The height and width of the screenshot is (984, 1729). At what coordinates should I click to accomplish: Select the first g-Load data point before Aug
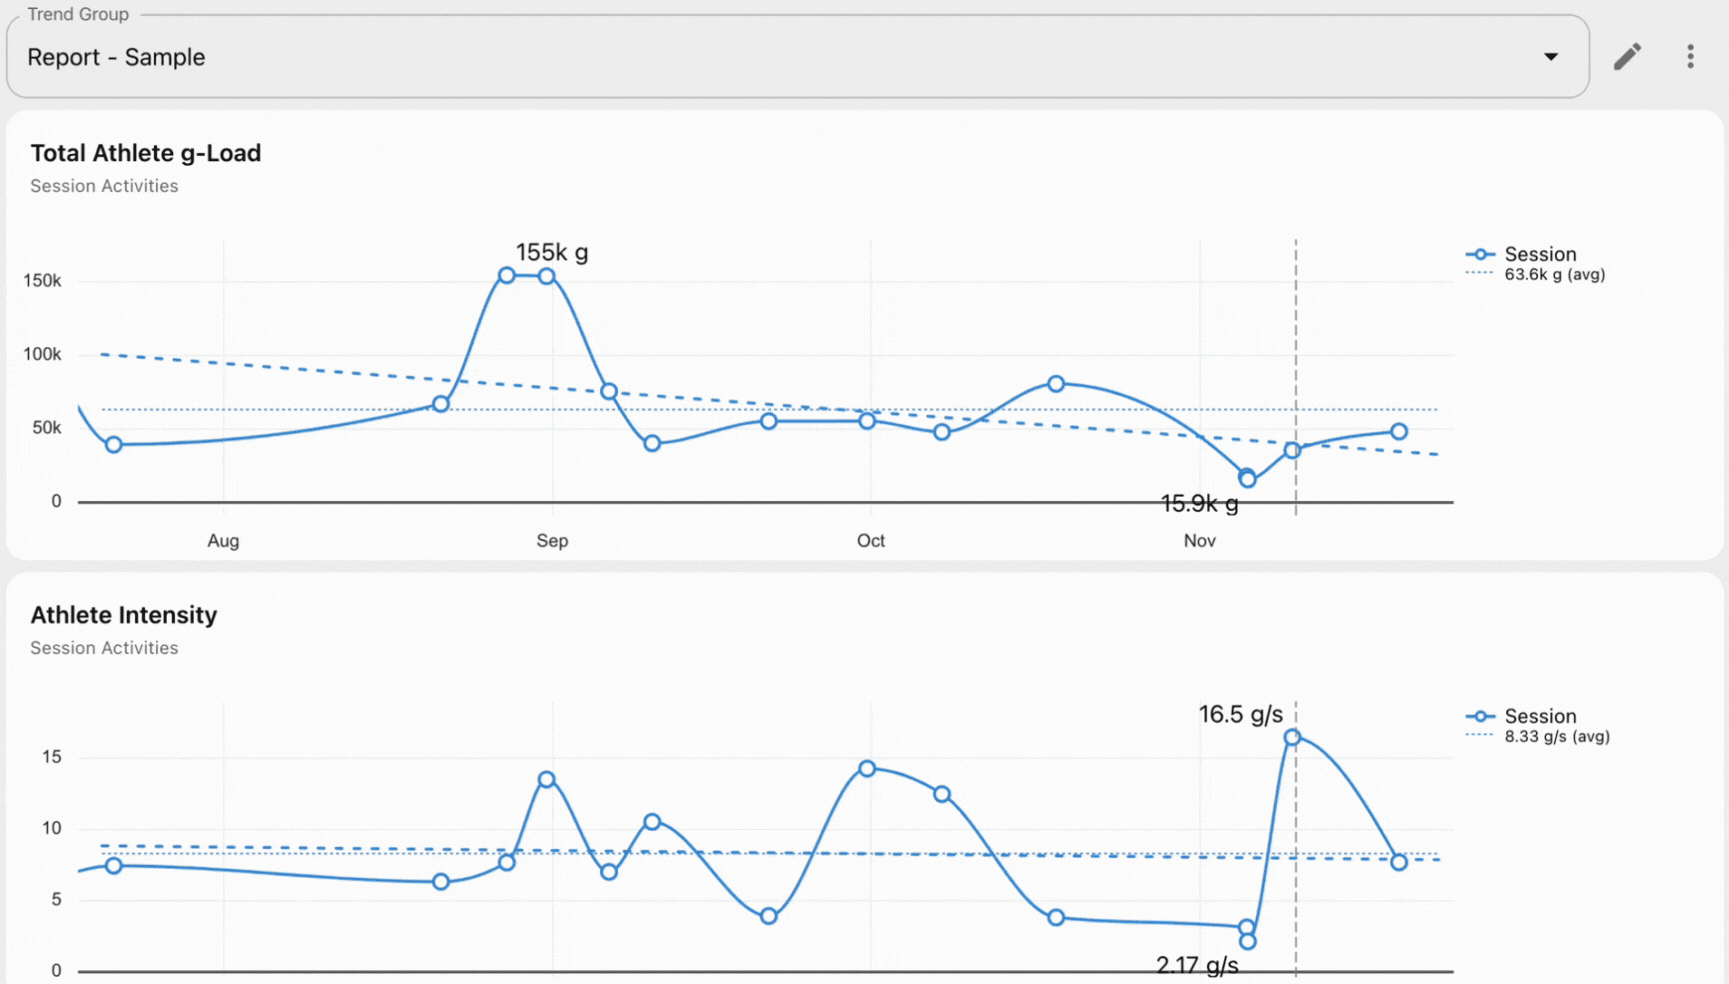pos(114,445)
